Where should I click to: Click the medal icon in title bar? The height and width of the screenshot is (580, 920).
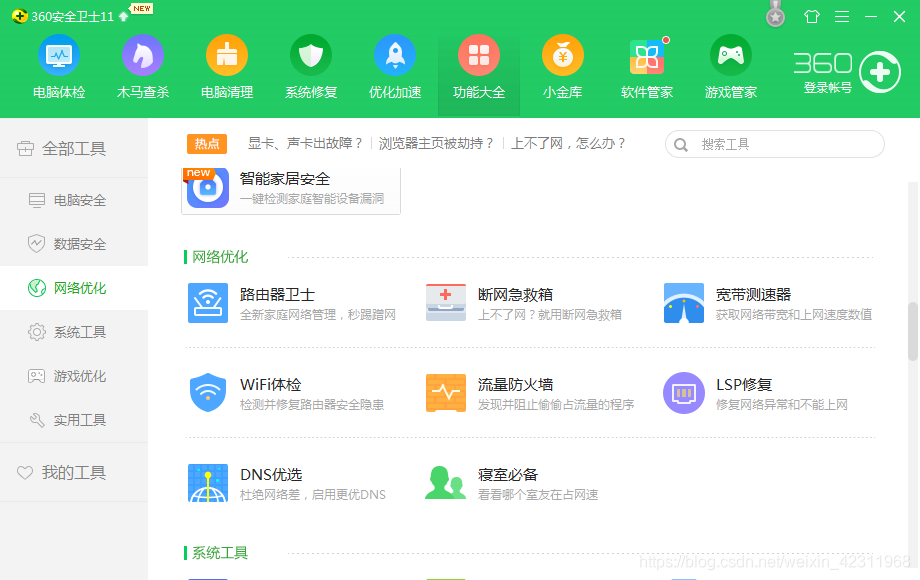tap(776, 14)
